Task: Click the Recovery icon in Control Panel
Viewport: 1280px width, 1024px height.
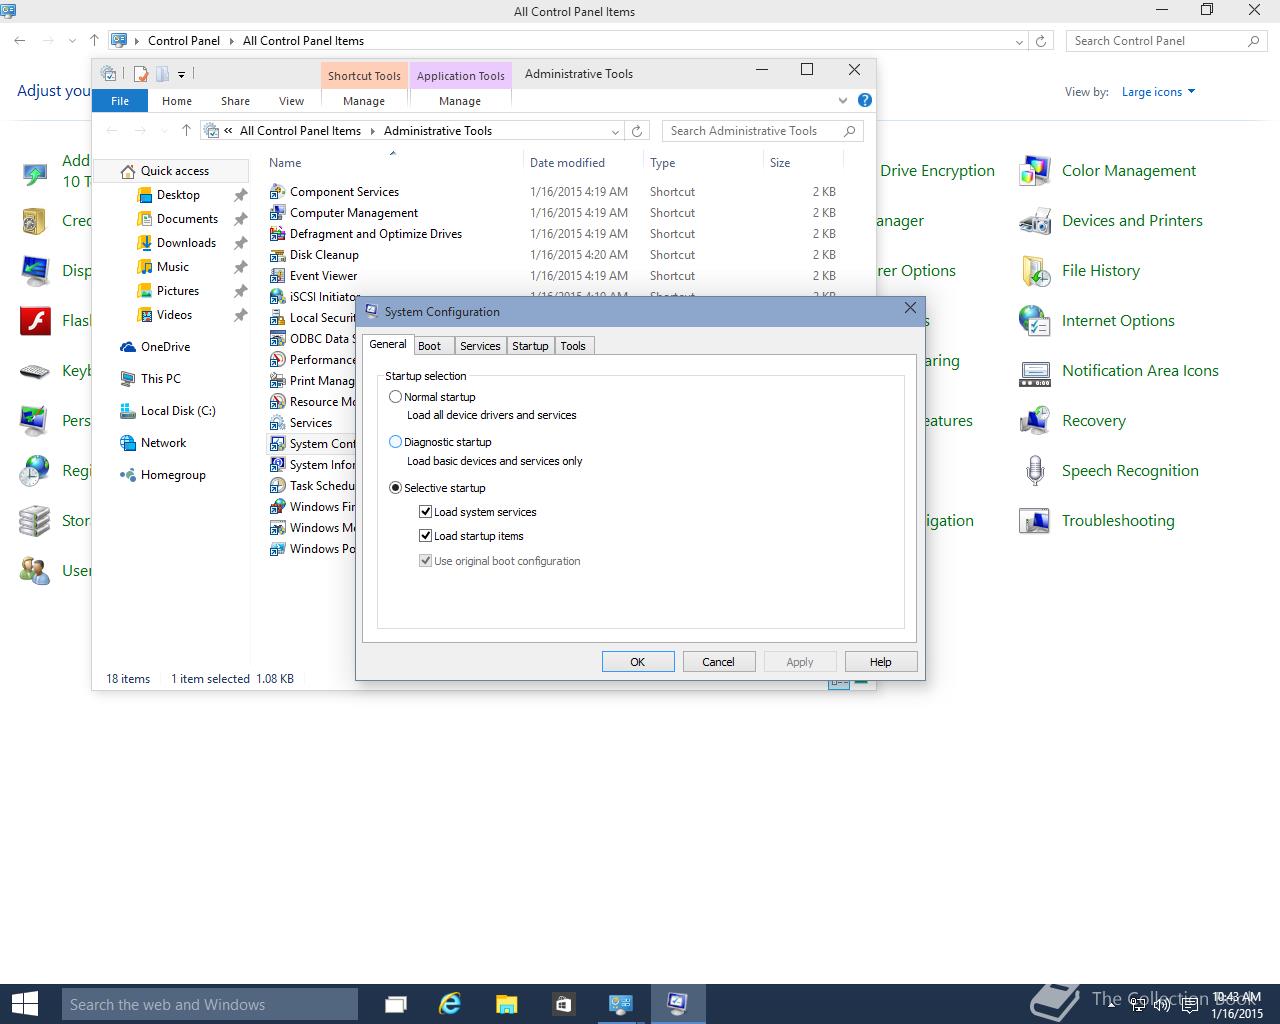Action: (x=1034, y=421)
